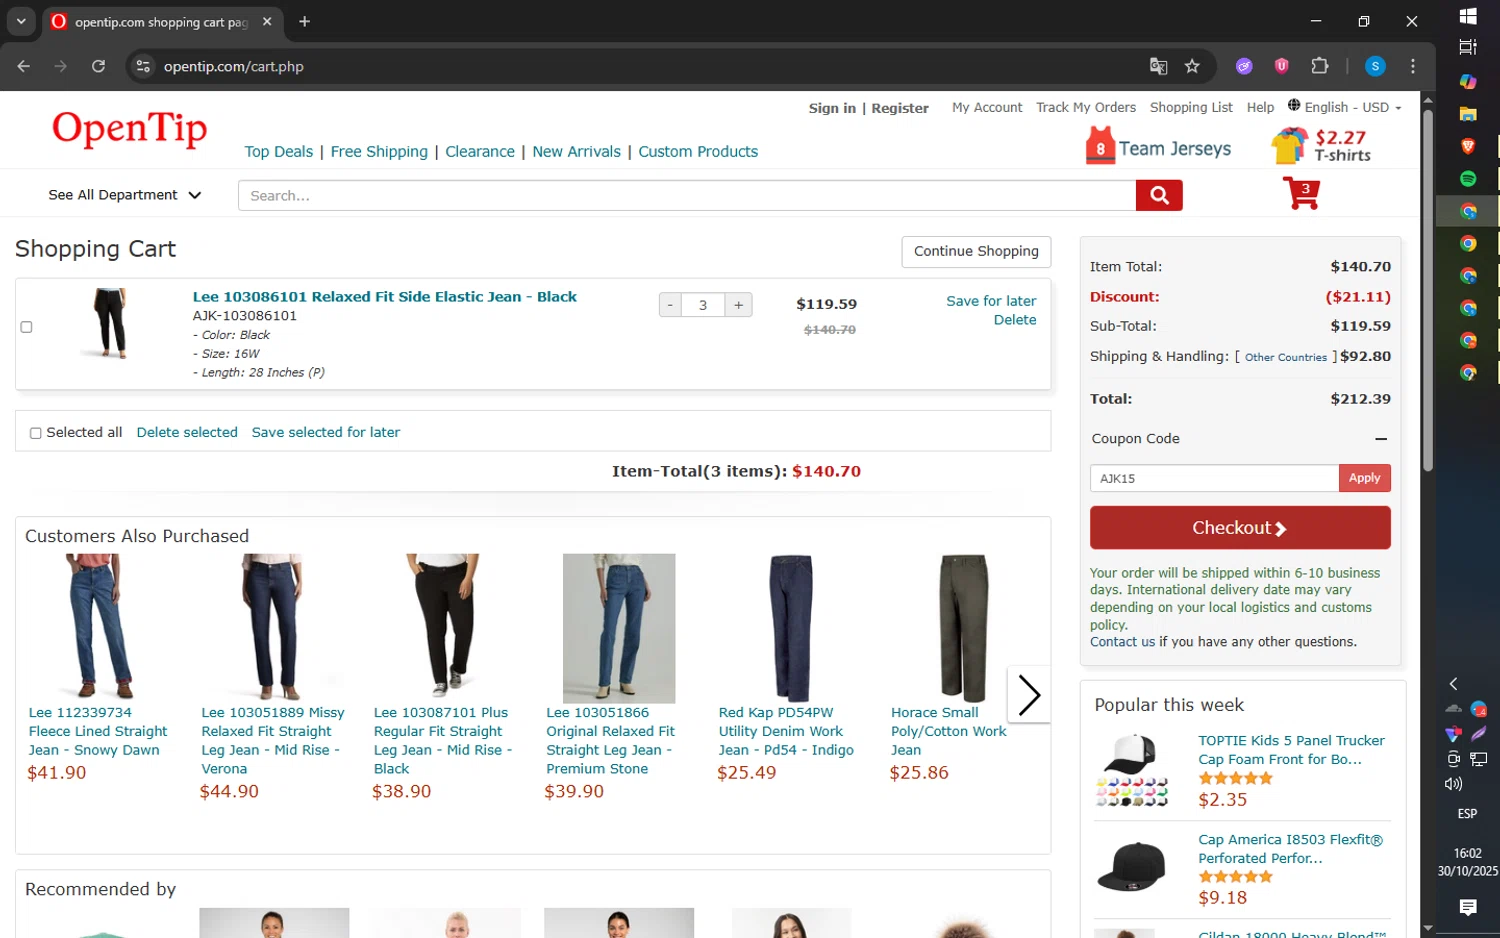Collapse the Coupon Code section
This screenshot has width=1500, height=938.
(x=1381, y=439)
